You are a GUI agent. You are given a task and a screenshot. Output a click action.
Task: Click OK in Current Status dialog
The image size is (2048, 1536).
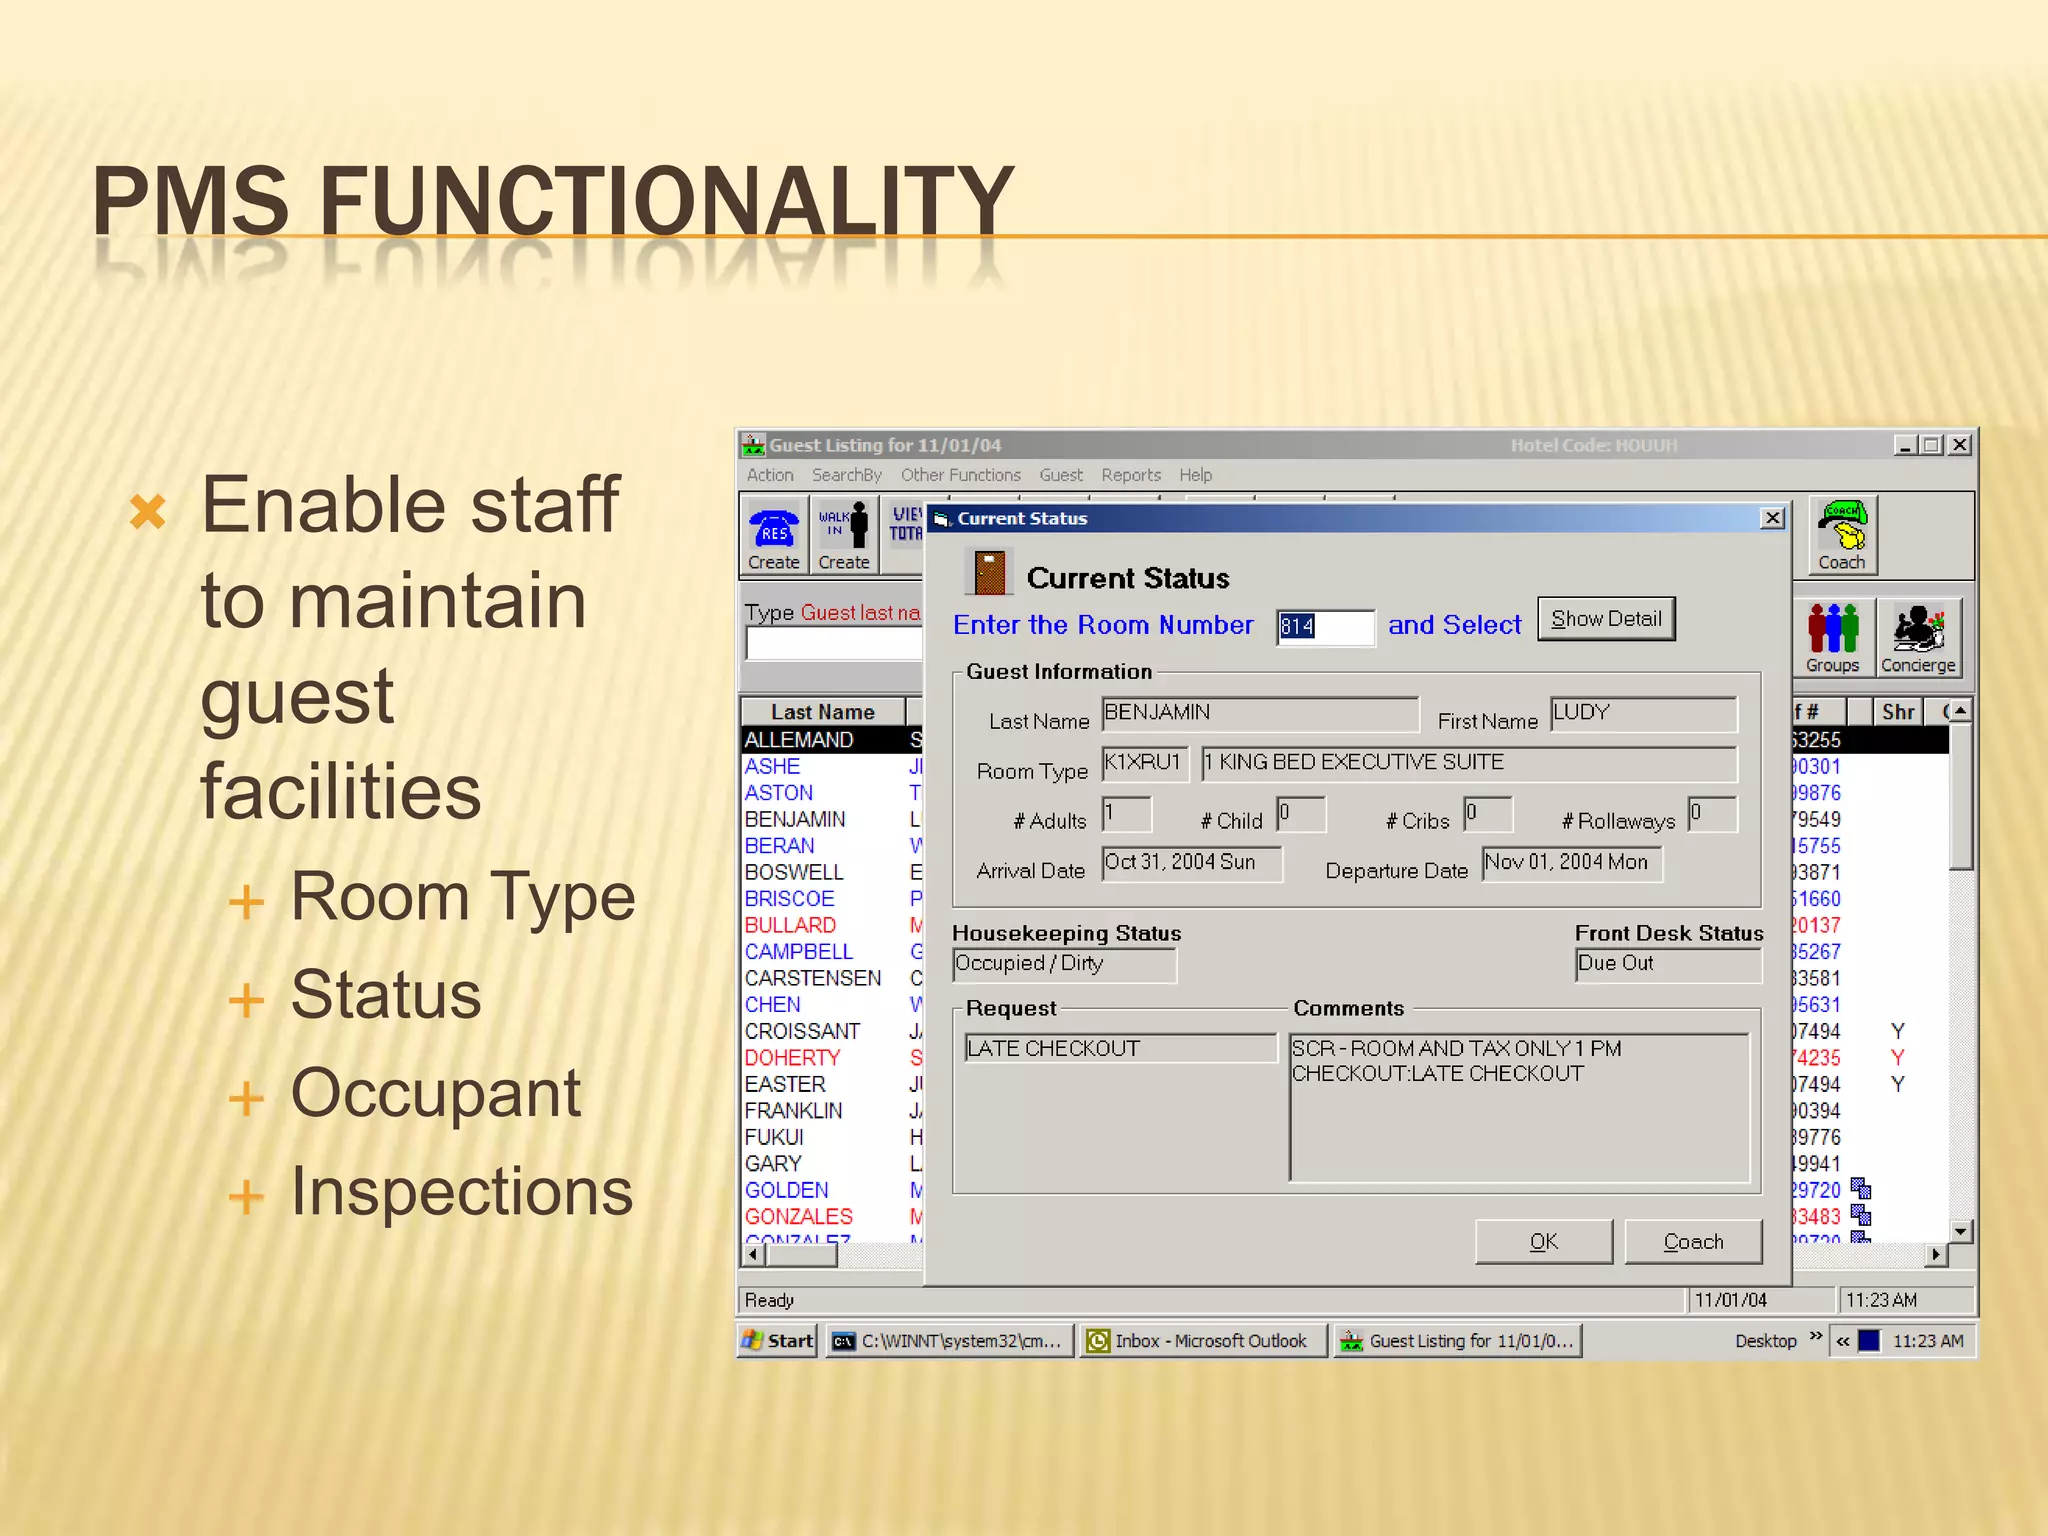click(1543, 1241)
